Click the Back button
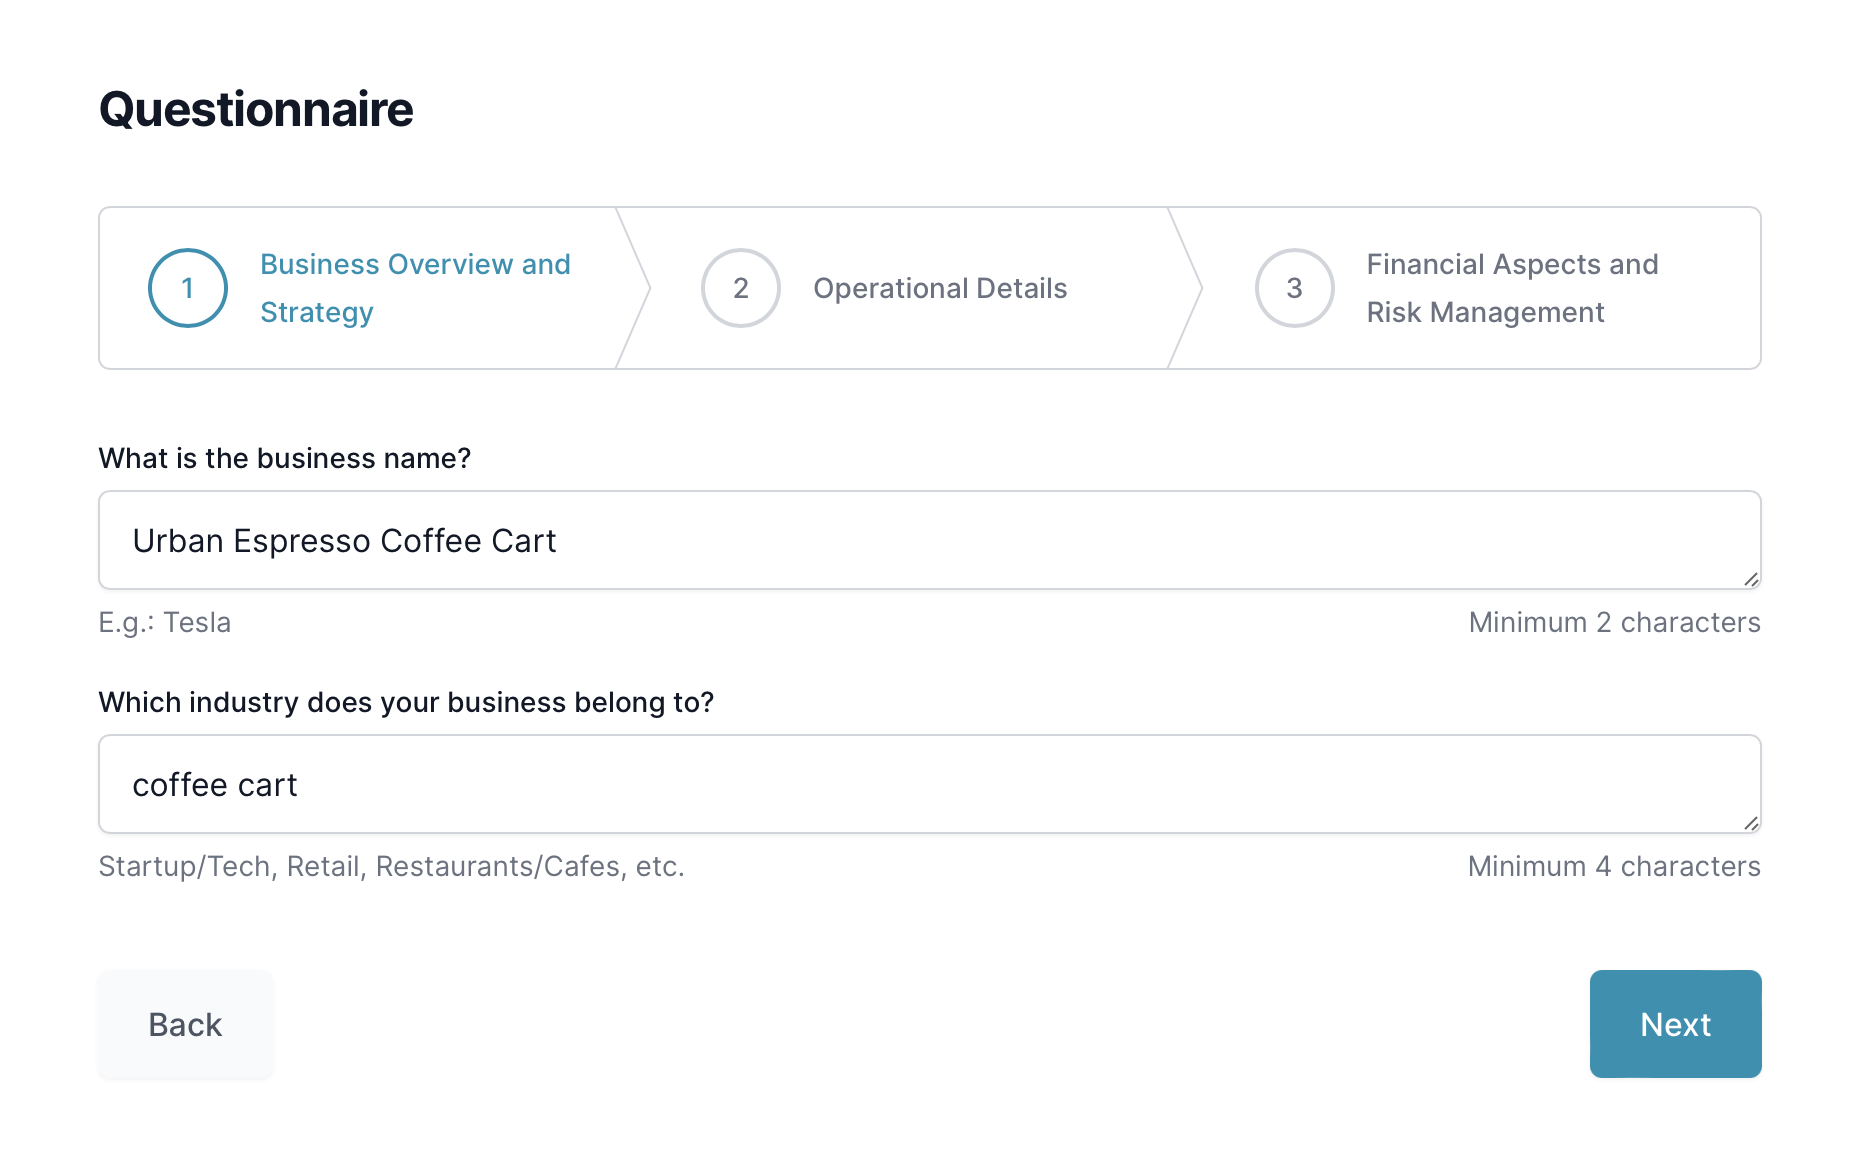Viewport: 1872px width, 1150px height. pyautogui.click(x=185, y=1024)
